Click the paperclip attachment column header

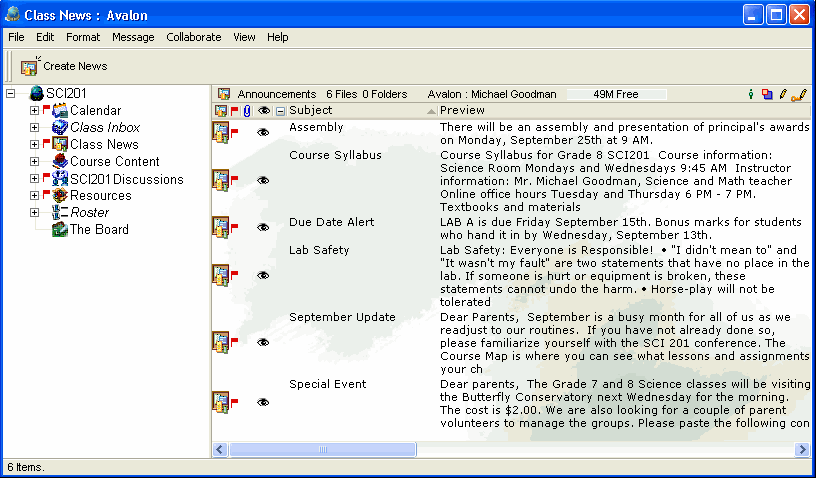click(x=247, y=111)
